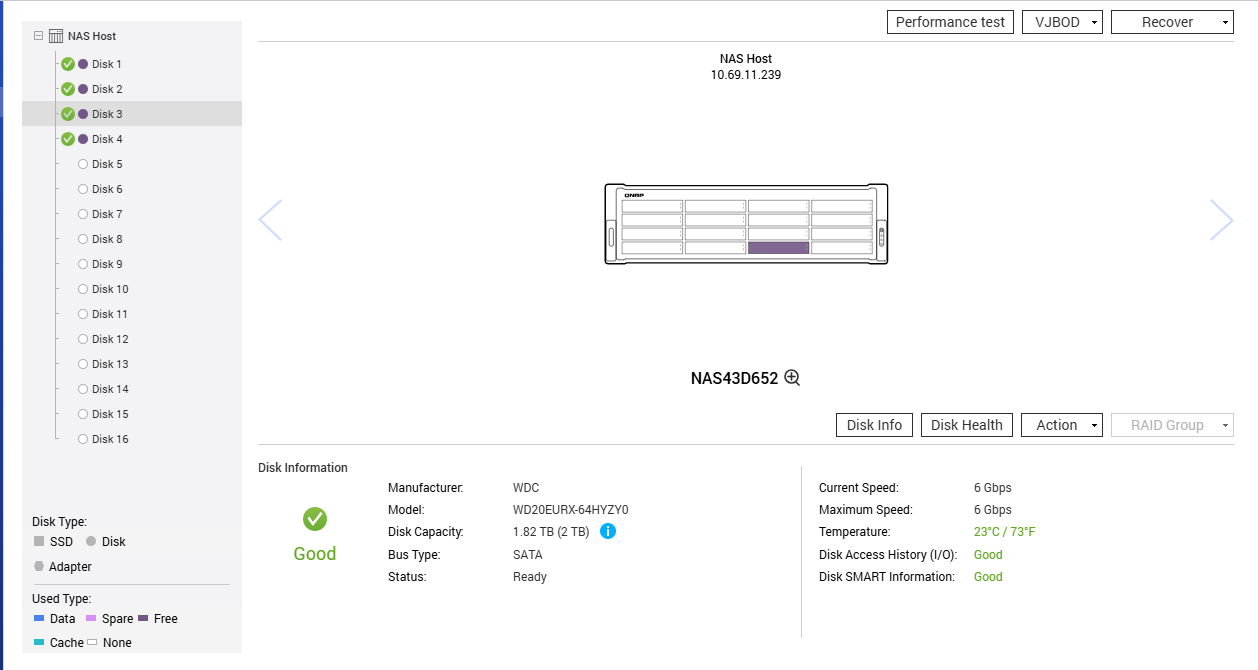Select Disk 2 in the tree

107,89
